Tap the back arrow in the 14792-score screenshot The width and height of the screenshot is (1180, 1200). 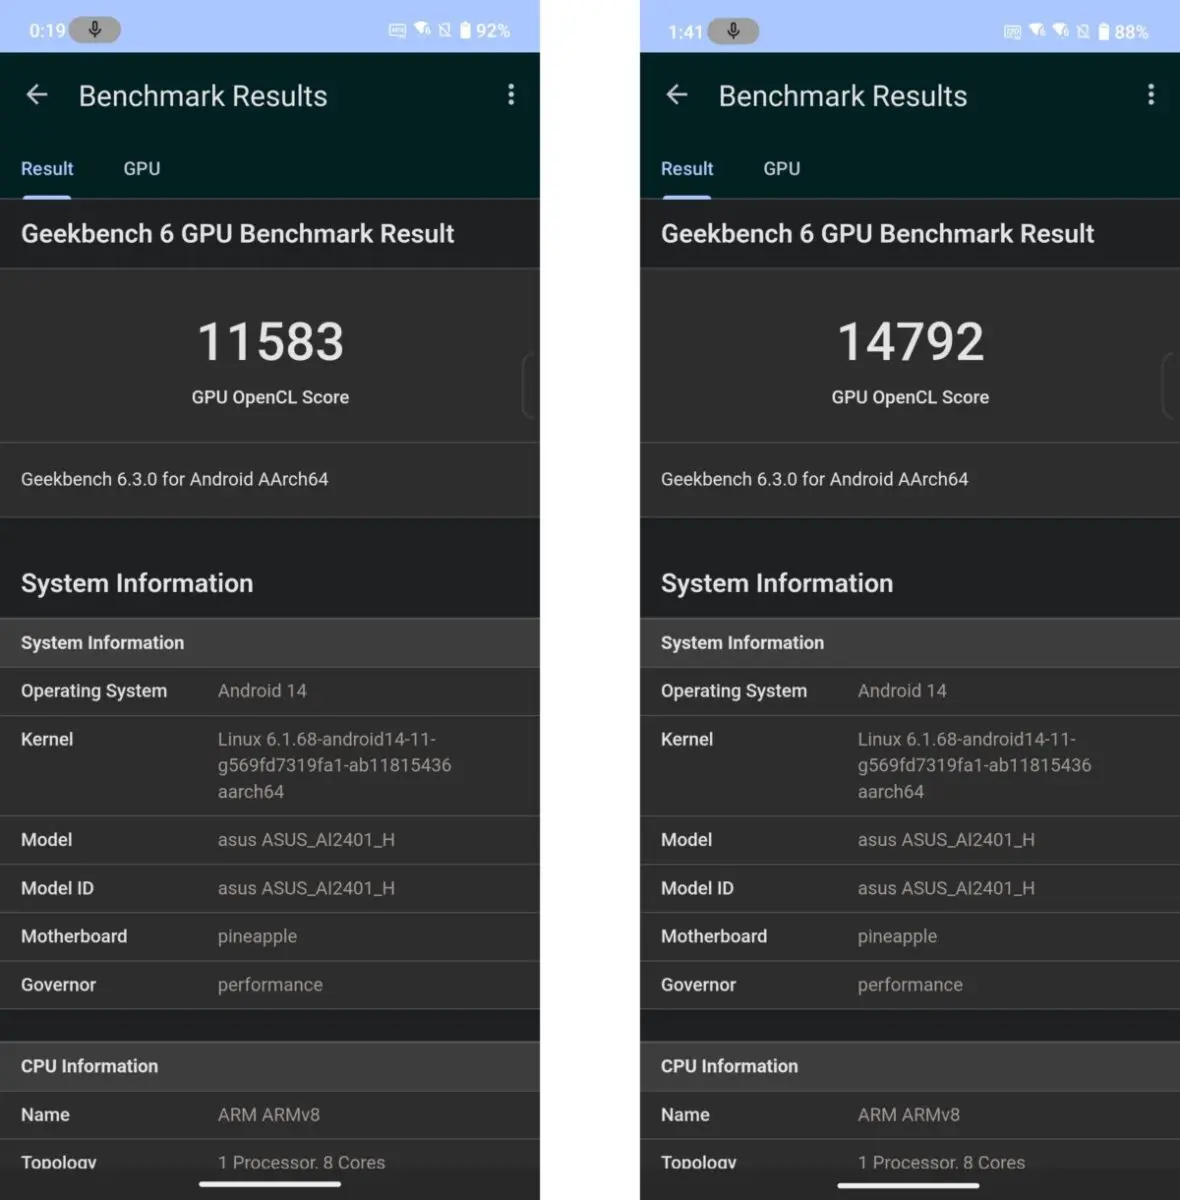677,95
